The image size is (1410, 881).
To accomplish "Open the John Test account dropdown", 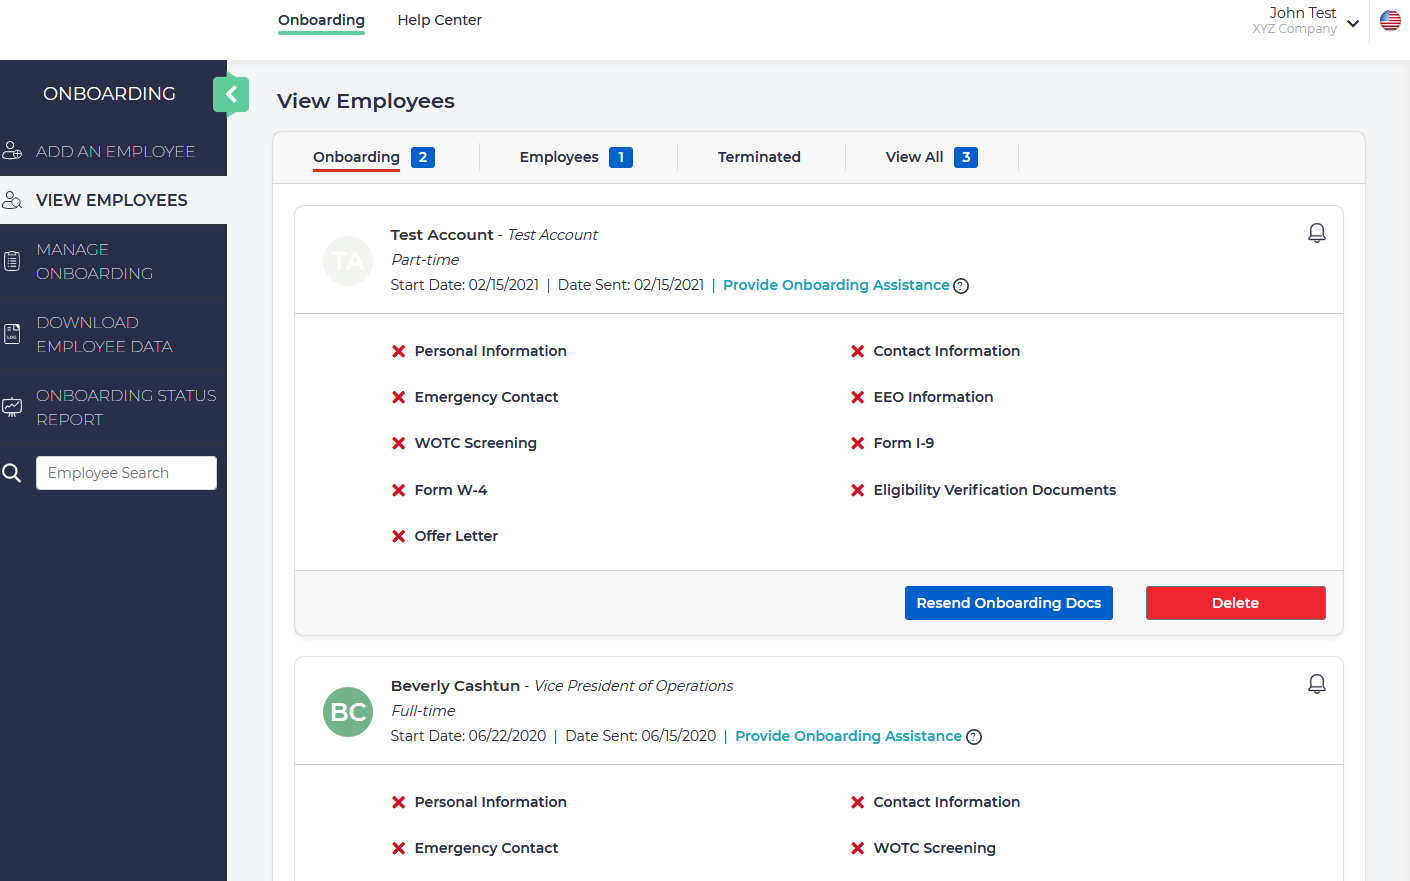I will 1352,23.
